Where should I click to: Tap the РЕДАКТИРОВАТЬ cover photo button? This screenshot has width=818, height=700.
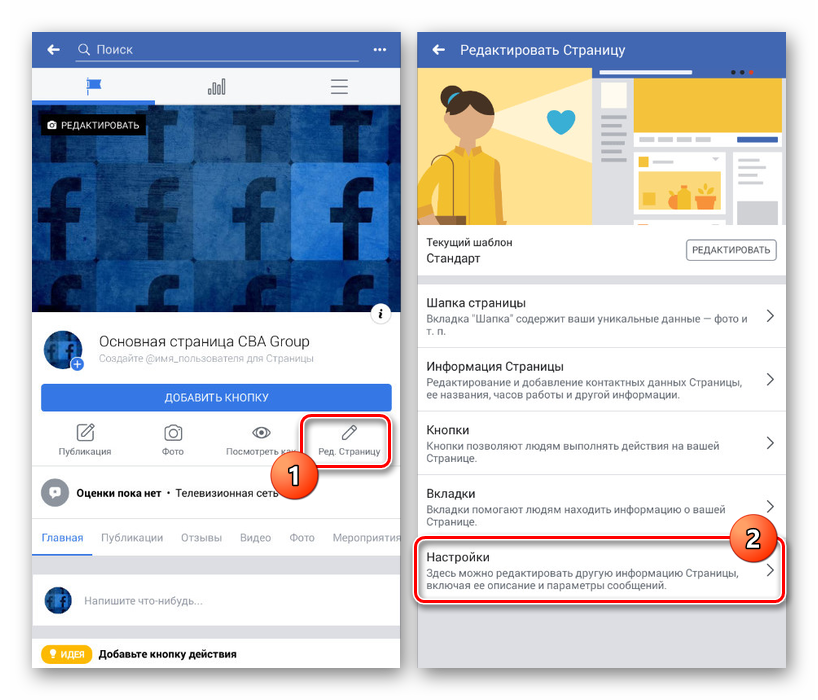(x=93, y=125)
